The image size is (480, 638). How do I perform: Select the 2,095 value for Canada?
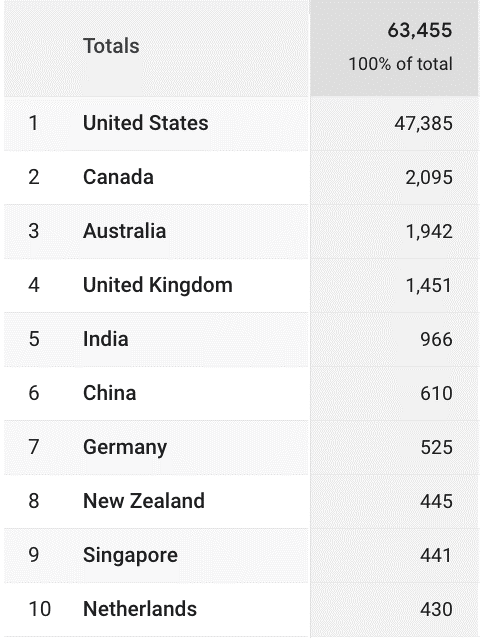click(429, 178)
